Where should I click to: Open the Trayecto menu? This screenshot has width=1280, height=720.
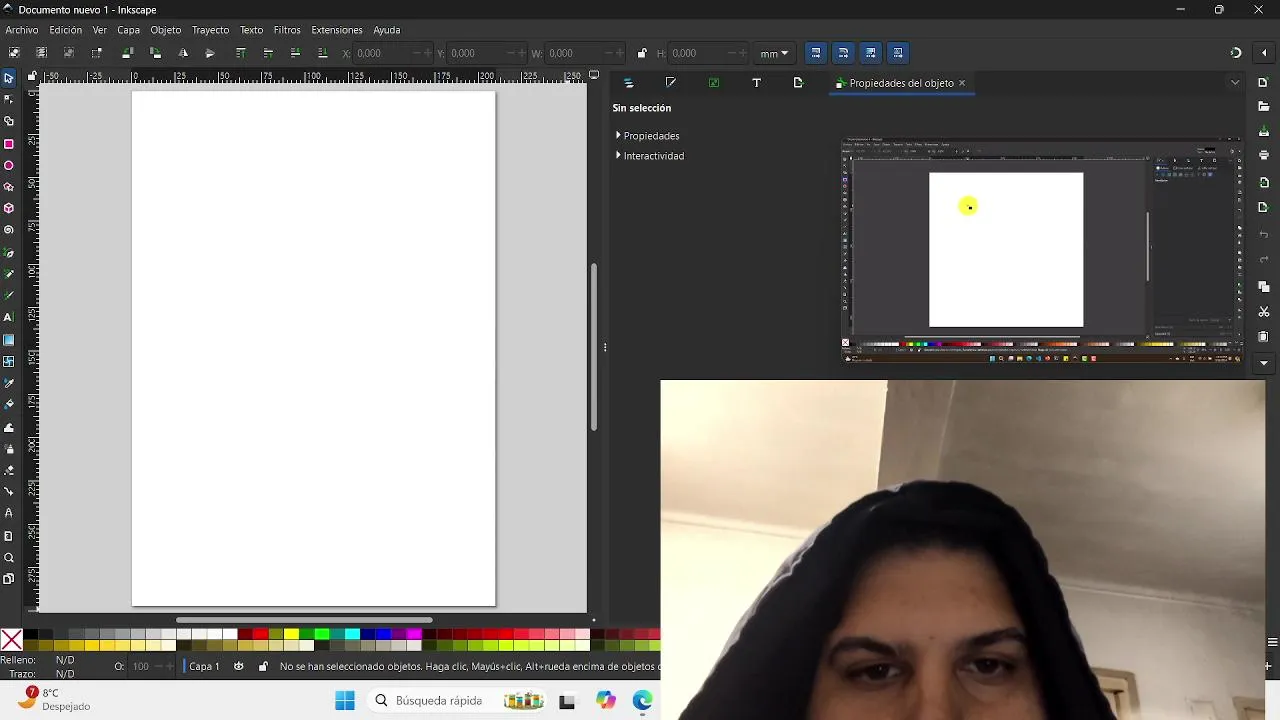point(210,30)
